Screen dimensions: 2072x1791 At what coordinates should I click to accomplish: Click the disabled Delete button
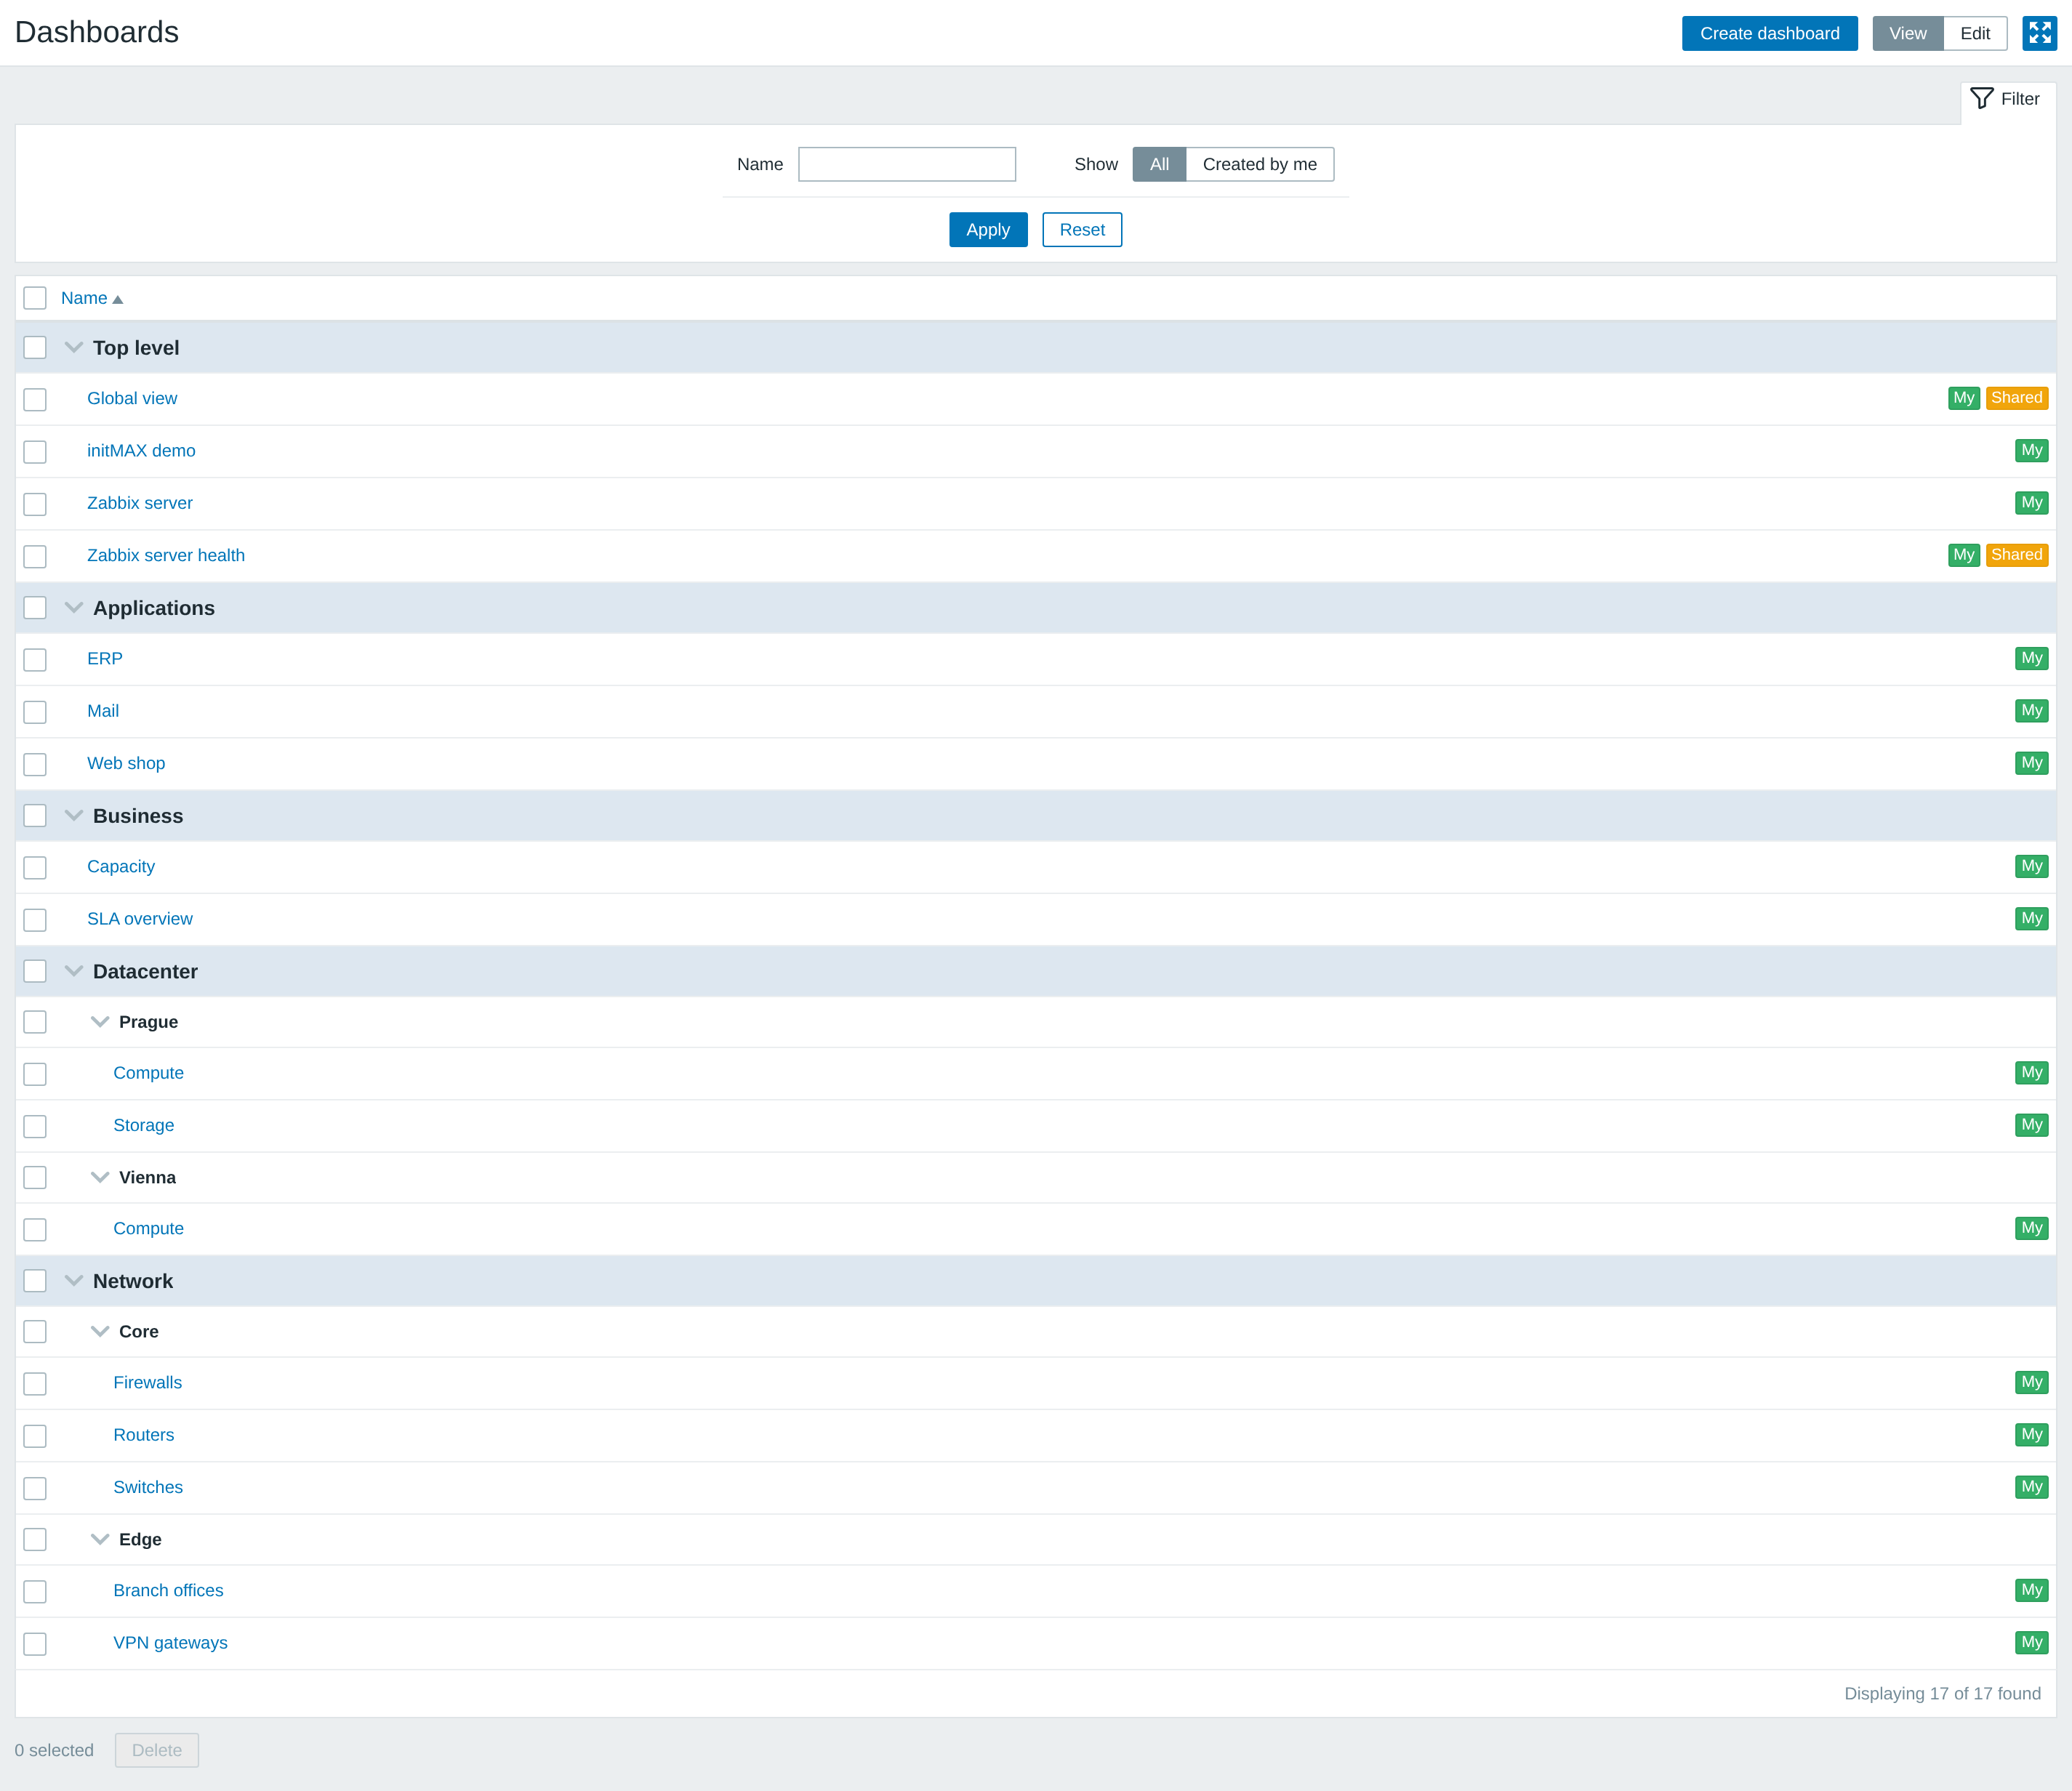click(x=157, y=1750)
